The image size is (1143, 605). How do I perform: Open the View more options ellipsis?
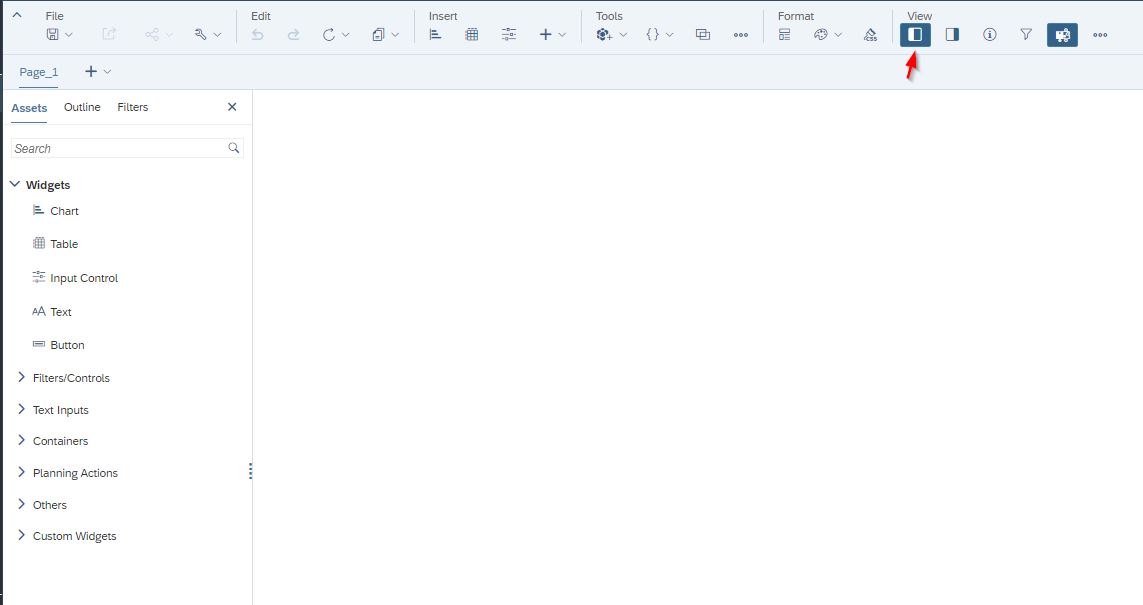[1100, 35]
